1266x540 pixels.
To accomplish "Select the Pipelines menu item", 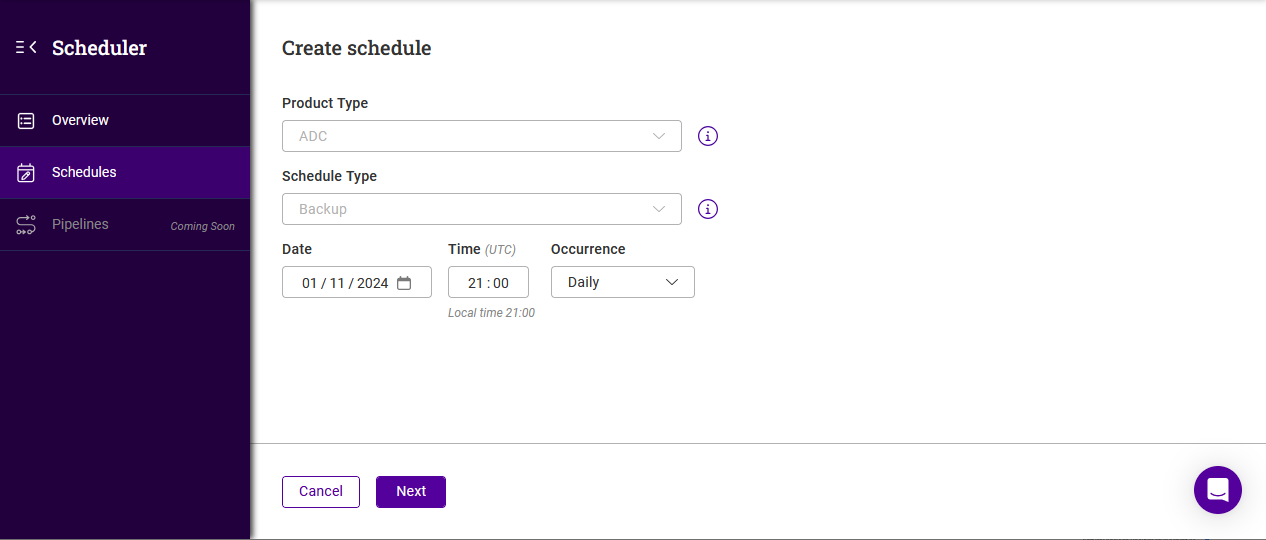I will [x=125, y=225].
